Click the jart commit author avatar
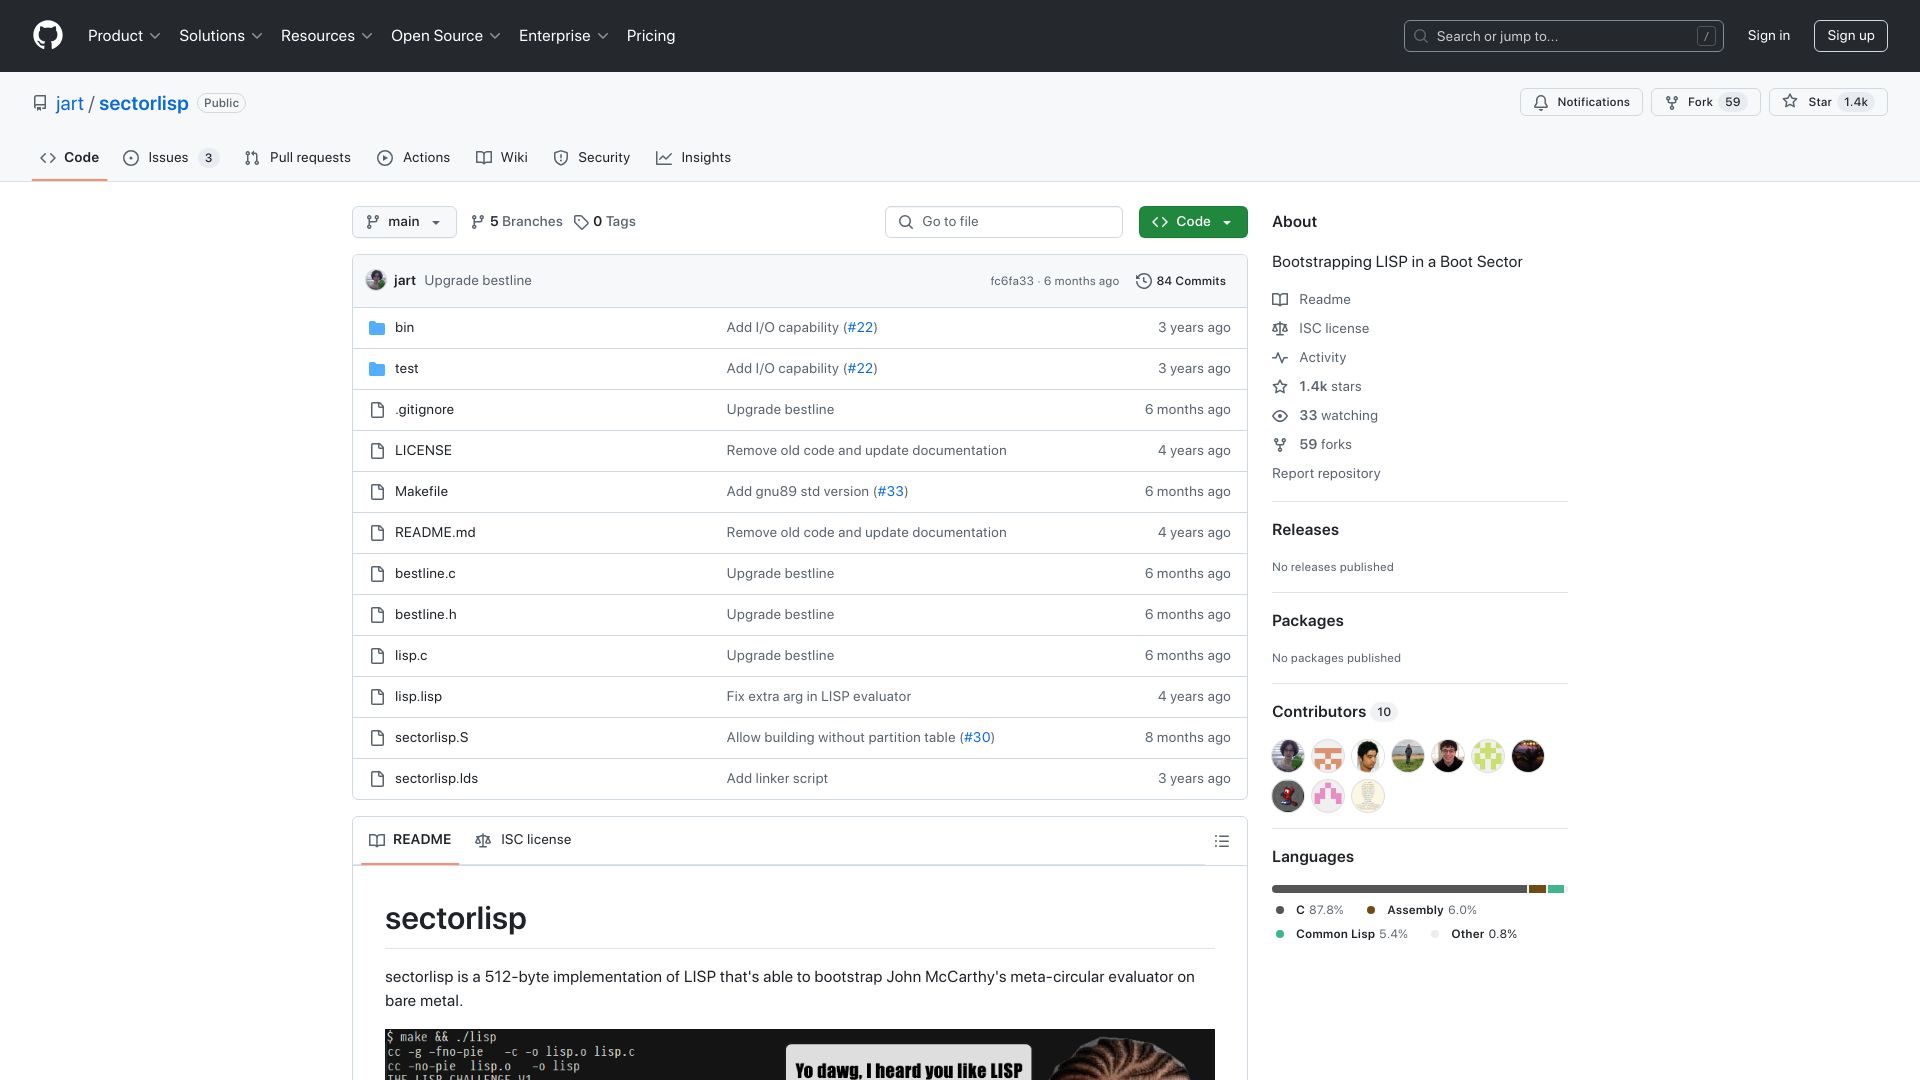 point(376,280)
